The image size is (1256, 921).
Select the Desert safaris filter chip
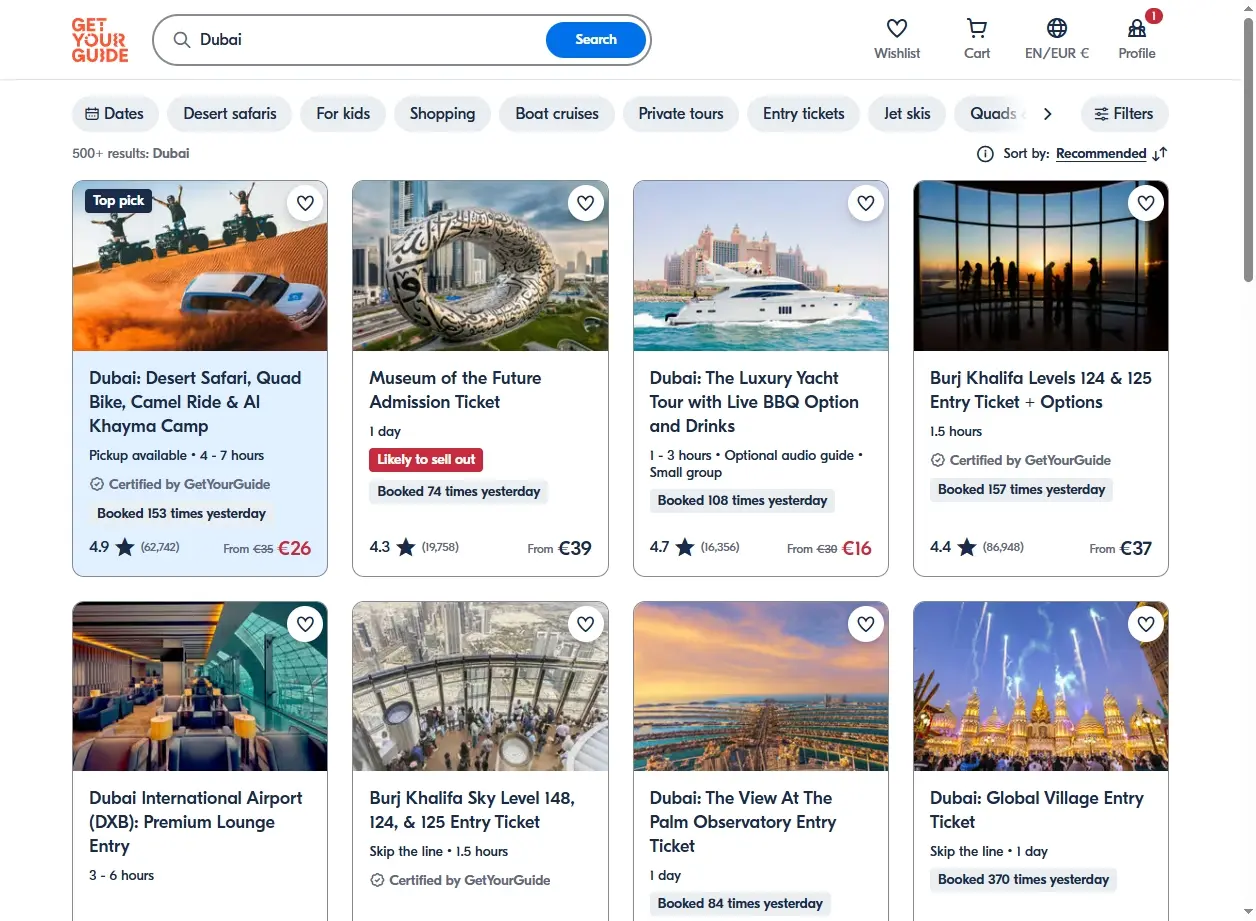[230, 114]
